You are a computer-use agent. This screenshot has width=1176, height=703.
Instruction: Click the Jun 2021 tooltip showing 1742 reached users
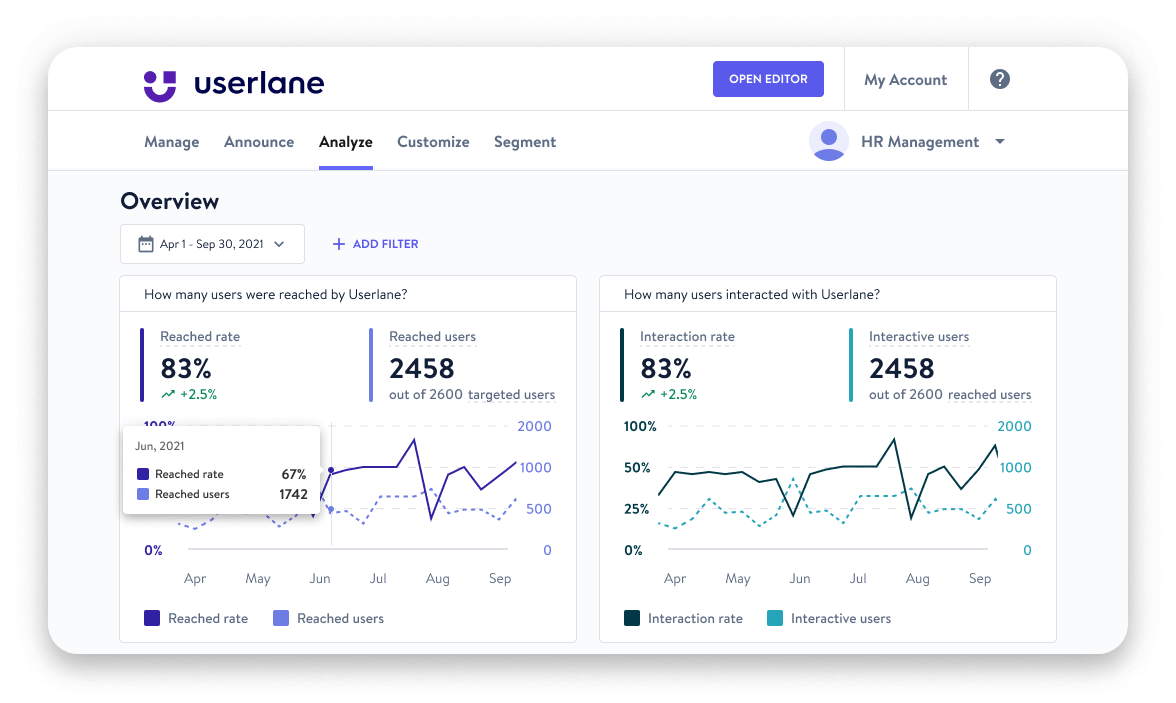(x=220, y=470)
